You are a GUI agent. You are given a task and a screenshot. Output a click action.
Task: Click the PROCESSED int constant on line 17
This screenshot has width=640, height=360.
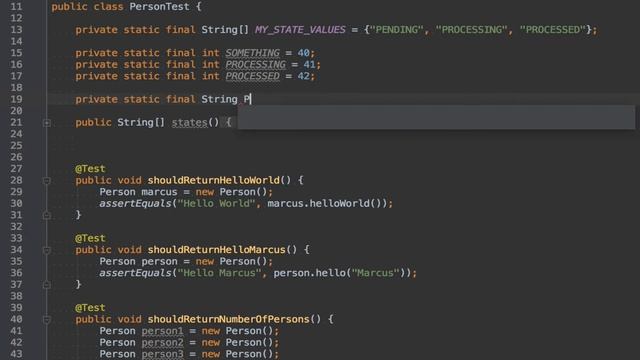pos(253,76)
